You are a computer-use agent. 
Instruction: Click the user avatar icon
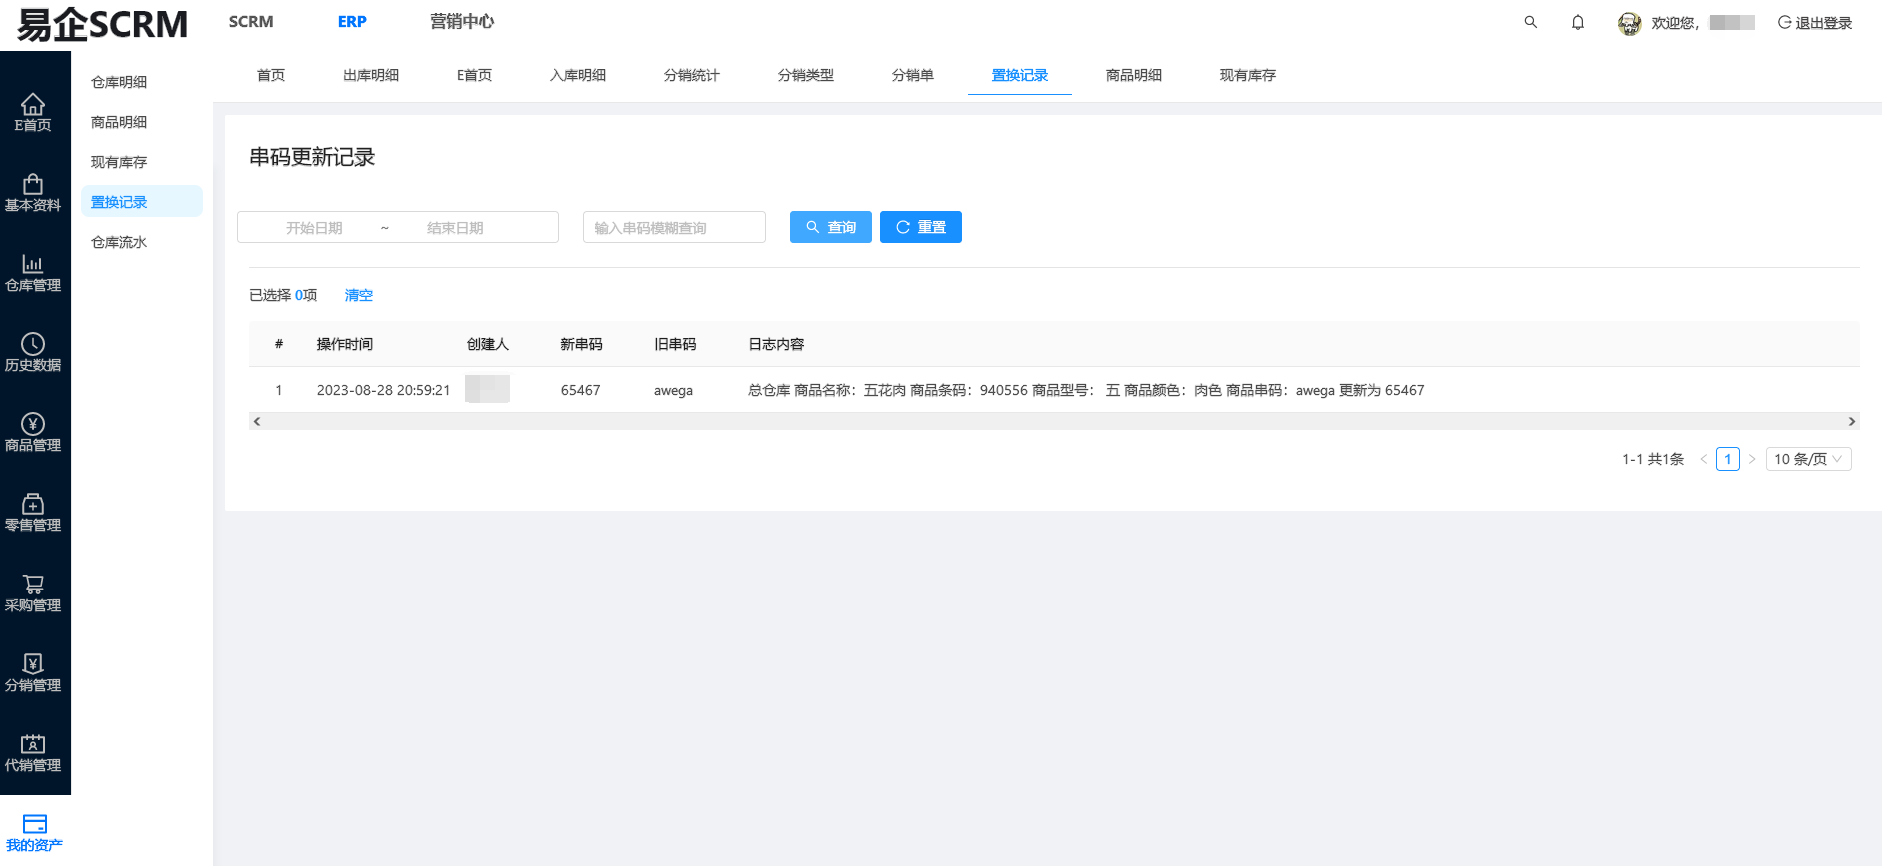[x=1629, y=23]
